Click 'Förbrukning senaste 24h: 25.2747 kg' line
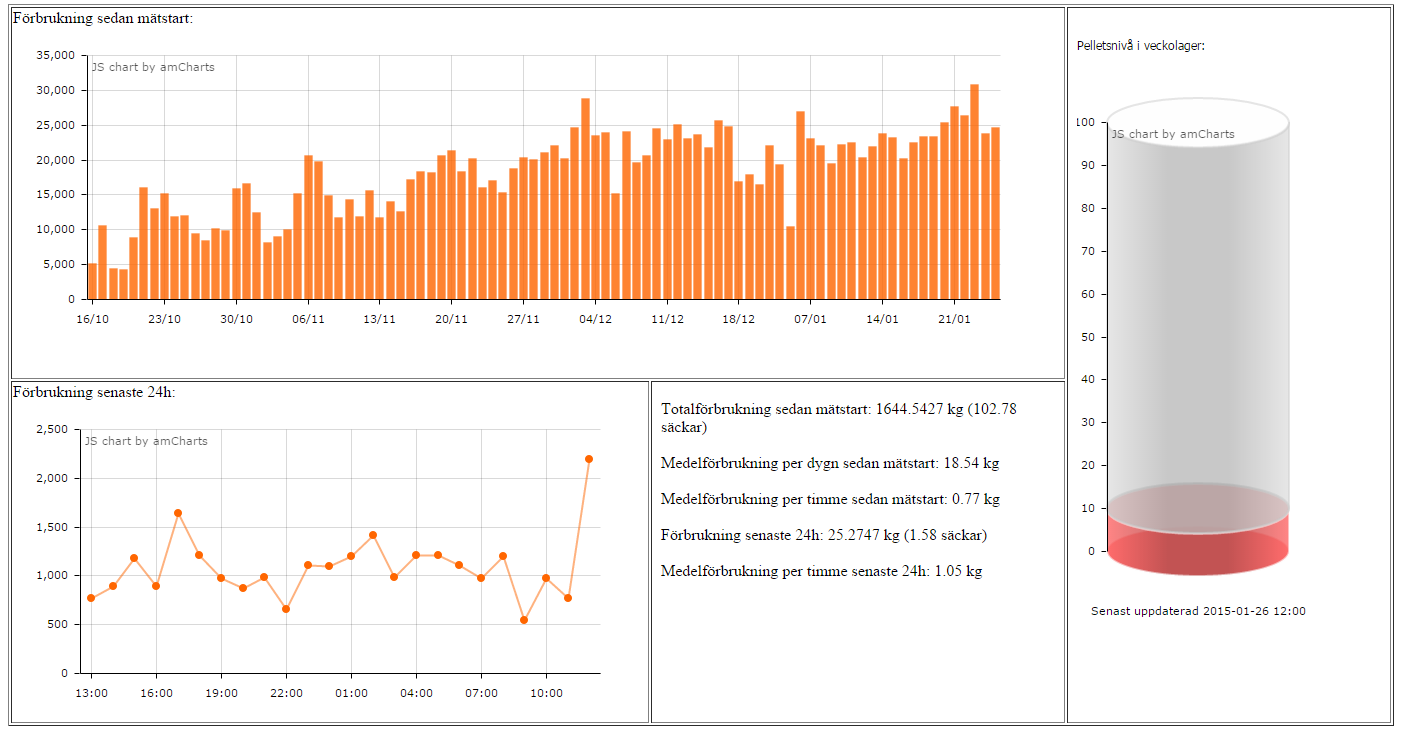This screenshot has width=1404, height=732. (x=824, y=535)
